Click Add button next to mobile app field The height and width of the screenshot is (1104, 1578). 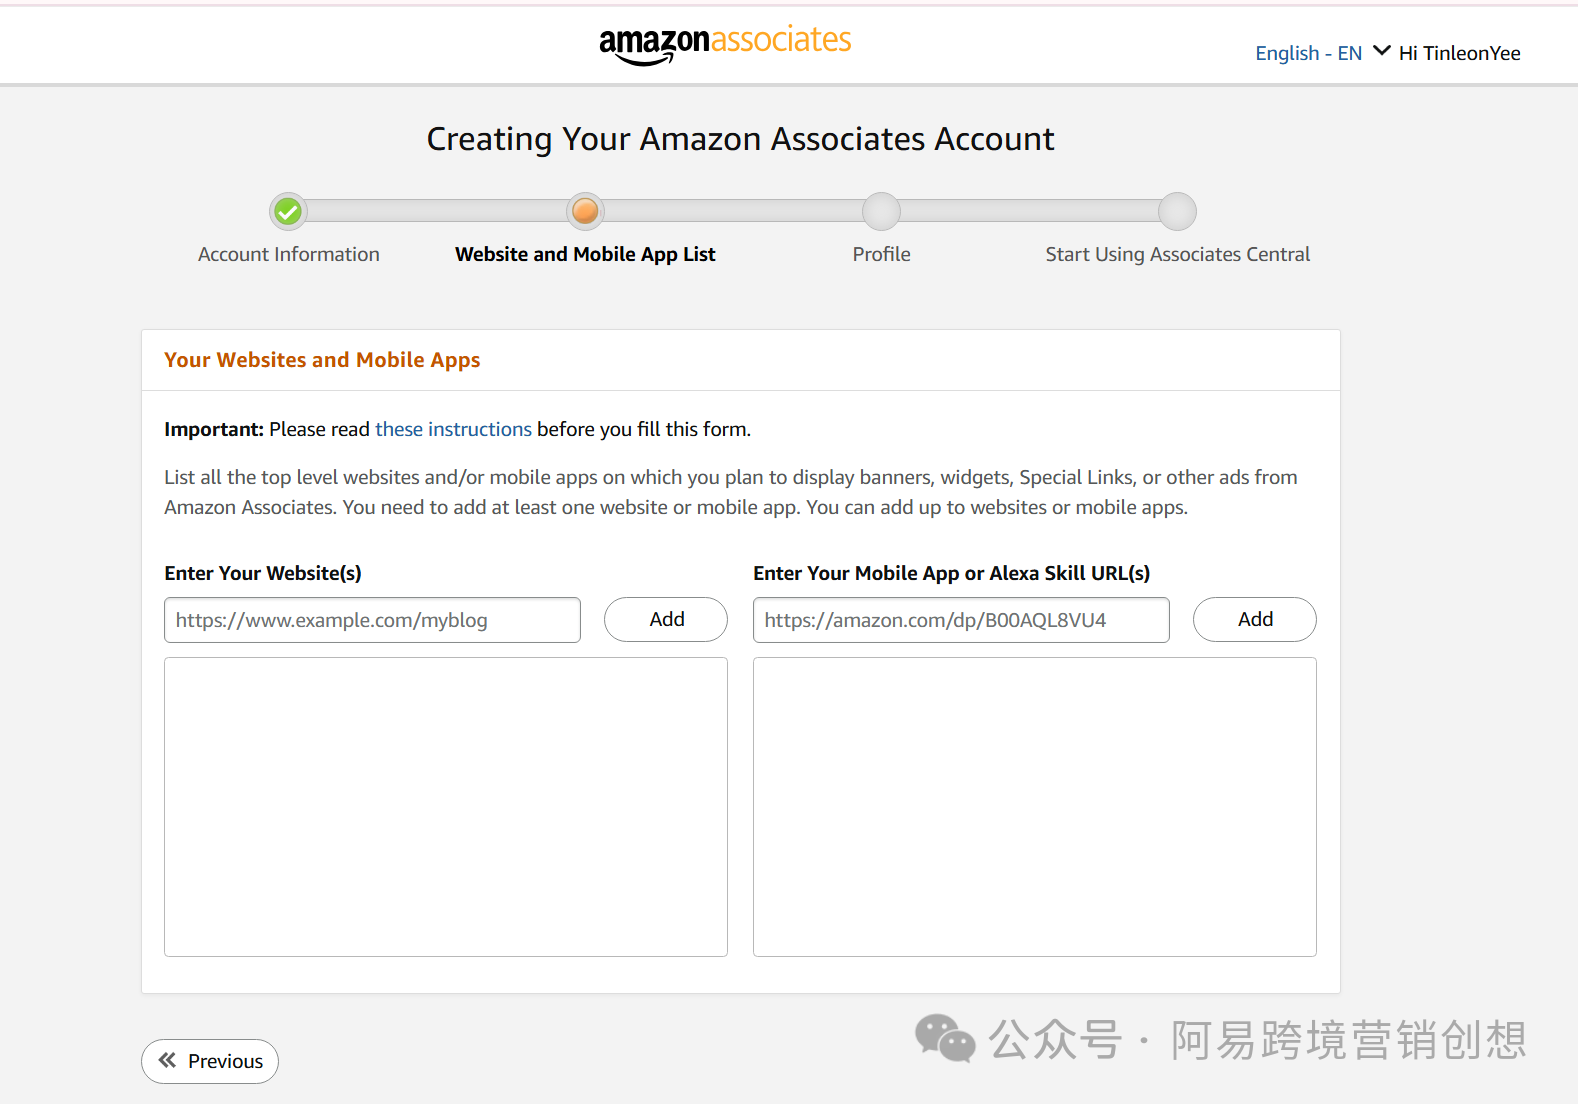1254,619
